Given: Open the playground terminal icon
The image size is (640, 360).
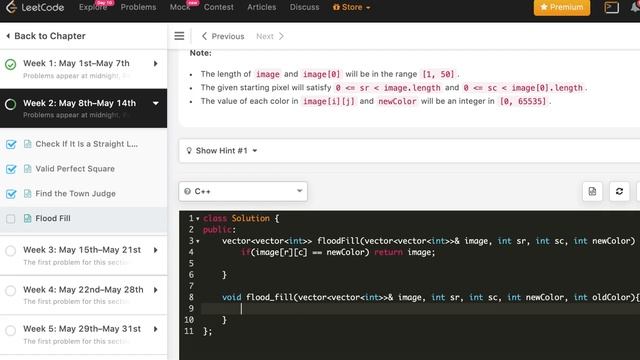Looking at the screenshot, I should point(611,7).
